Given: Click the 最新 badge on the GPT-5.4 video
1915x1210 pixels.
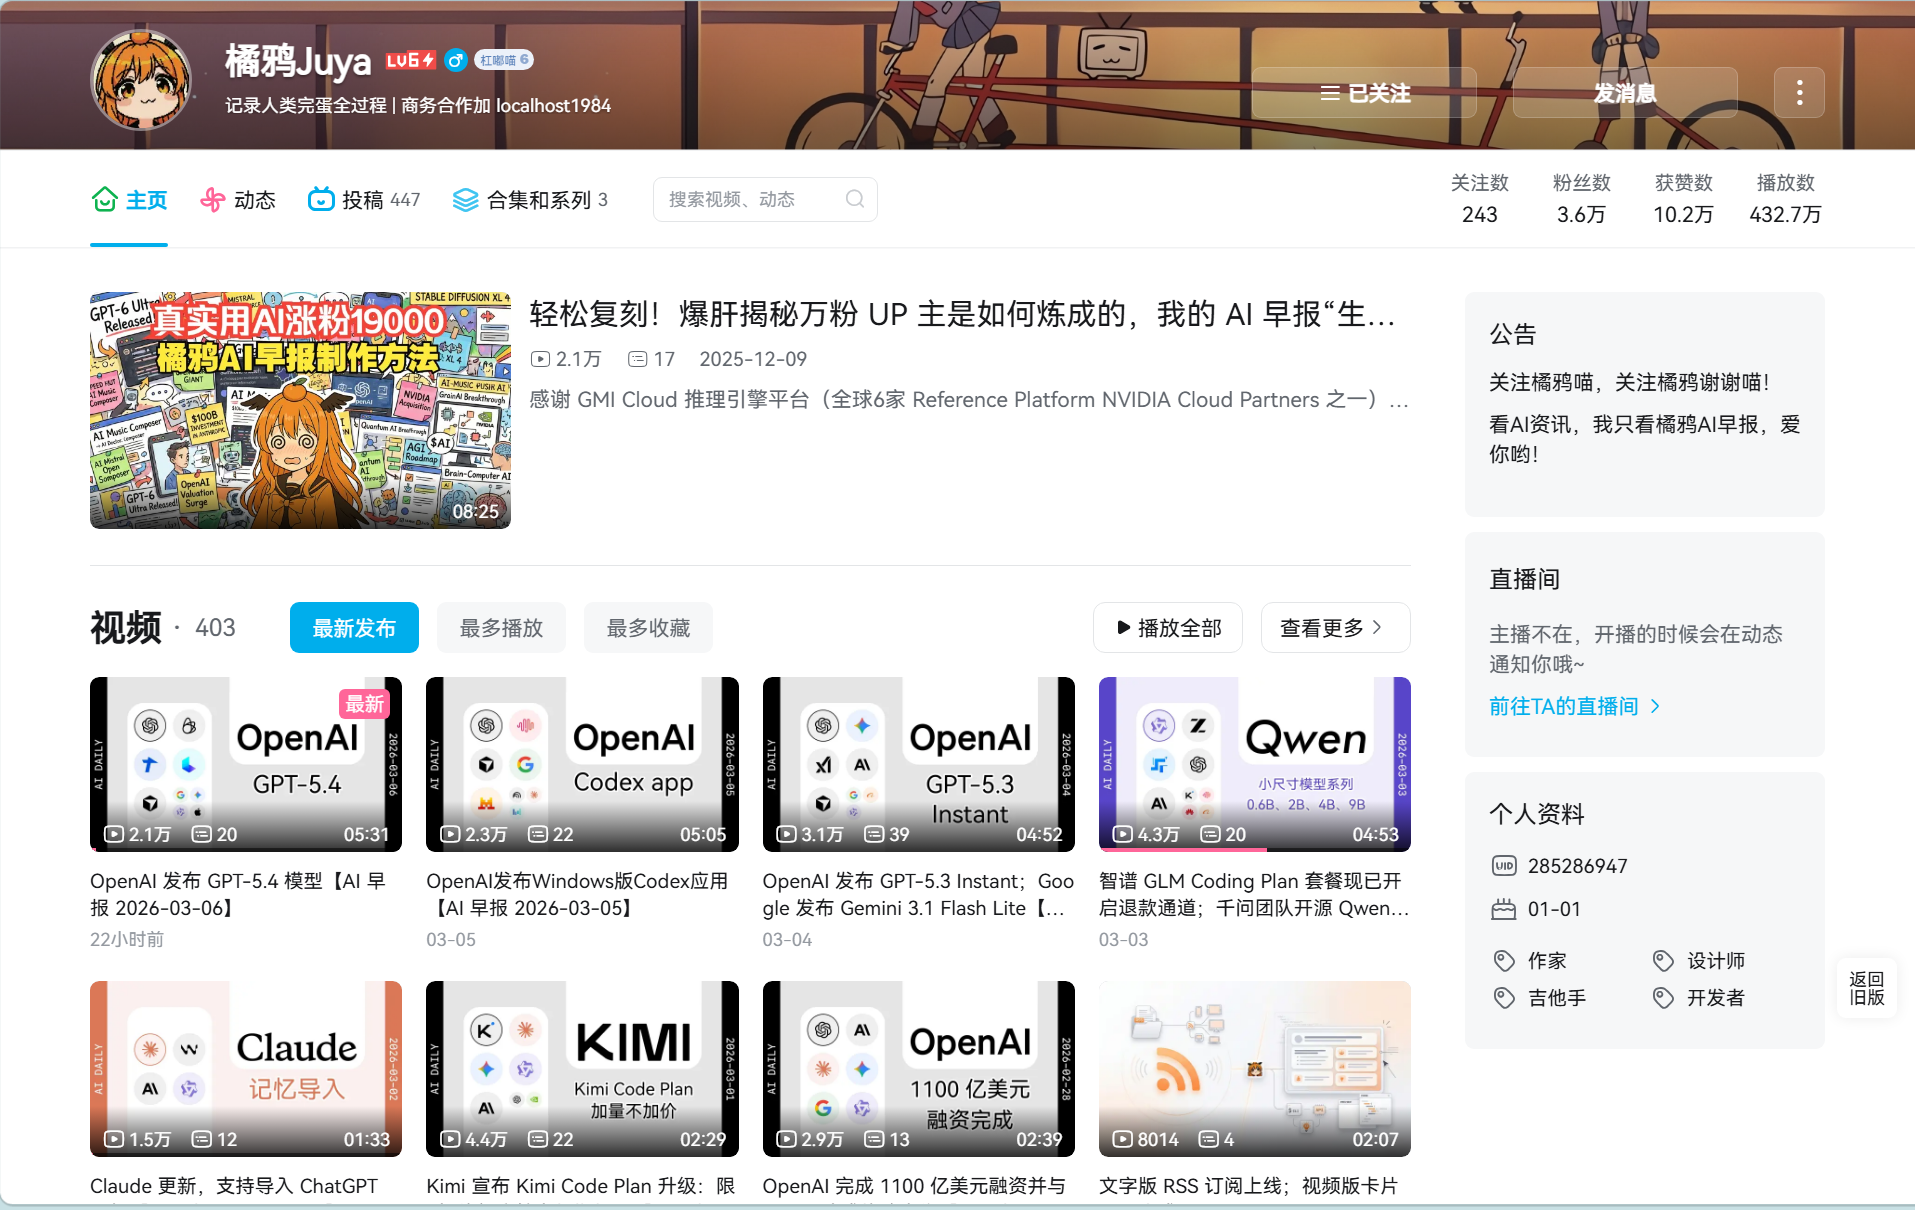Looking at the screenshot, I should 365,704.
